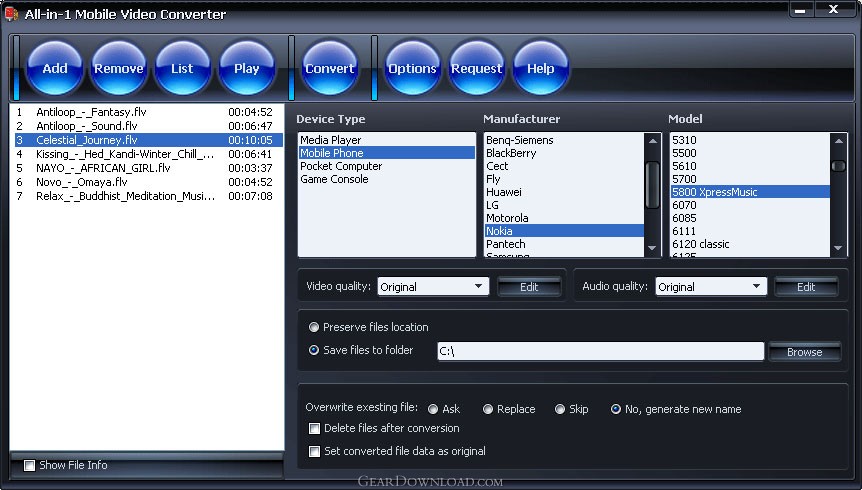Select file Antiloop_-_Sound.flv
The image size is (862, 490).
tap(148, 126)
